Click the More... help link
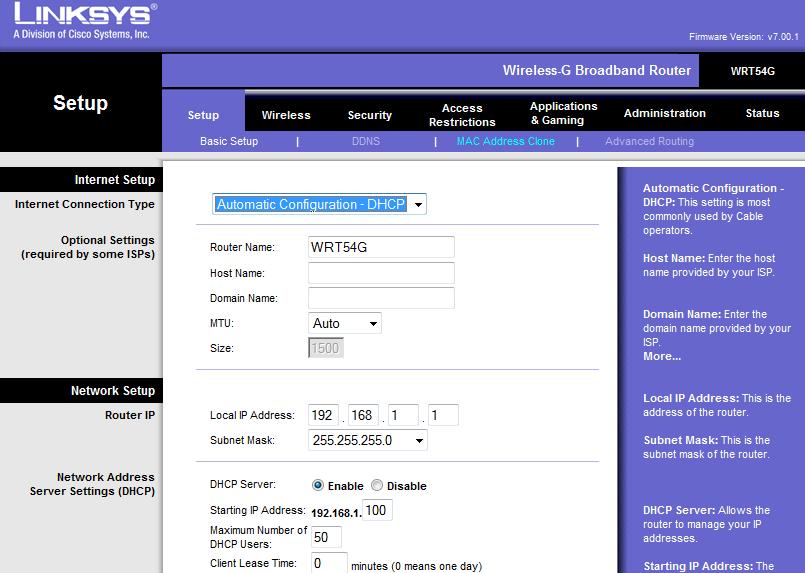Image resolution: width=805 pixels, height=573 pixels. point(662,356)
